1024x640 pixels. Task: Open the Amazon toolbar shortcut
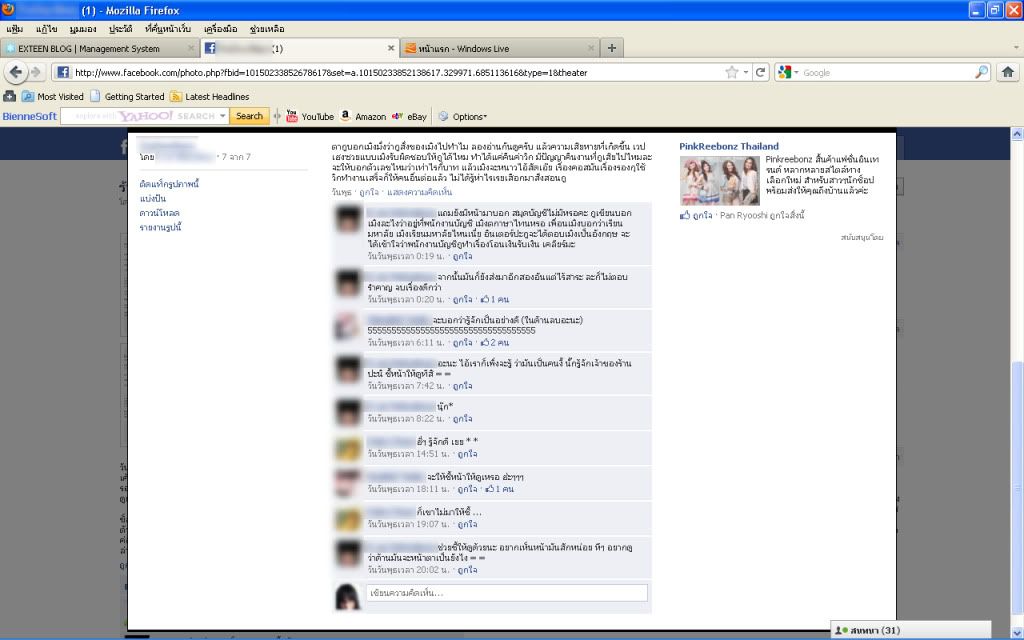pyautogui.click(x=363, y=116)
